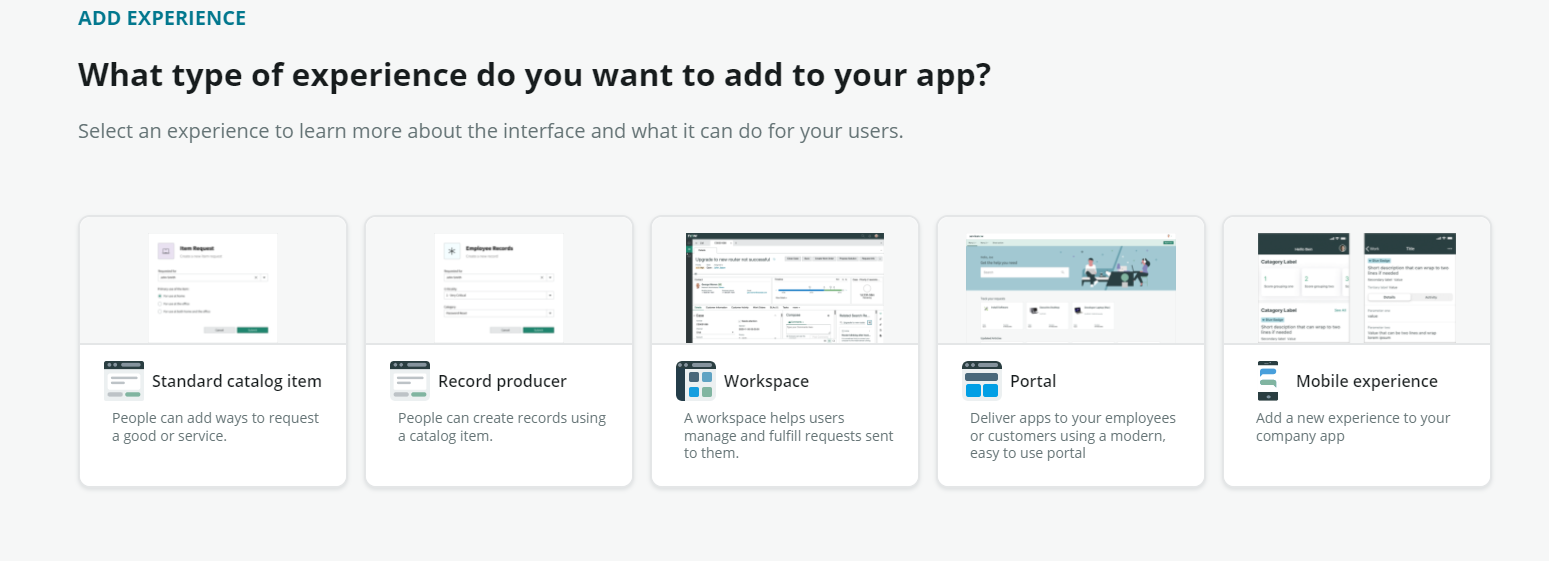Click the 'manage and fulfill requests' description
The height and width of the screenshot is (561, 1549).
[x=788, y=436]
